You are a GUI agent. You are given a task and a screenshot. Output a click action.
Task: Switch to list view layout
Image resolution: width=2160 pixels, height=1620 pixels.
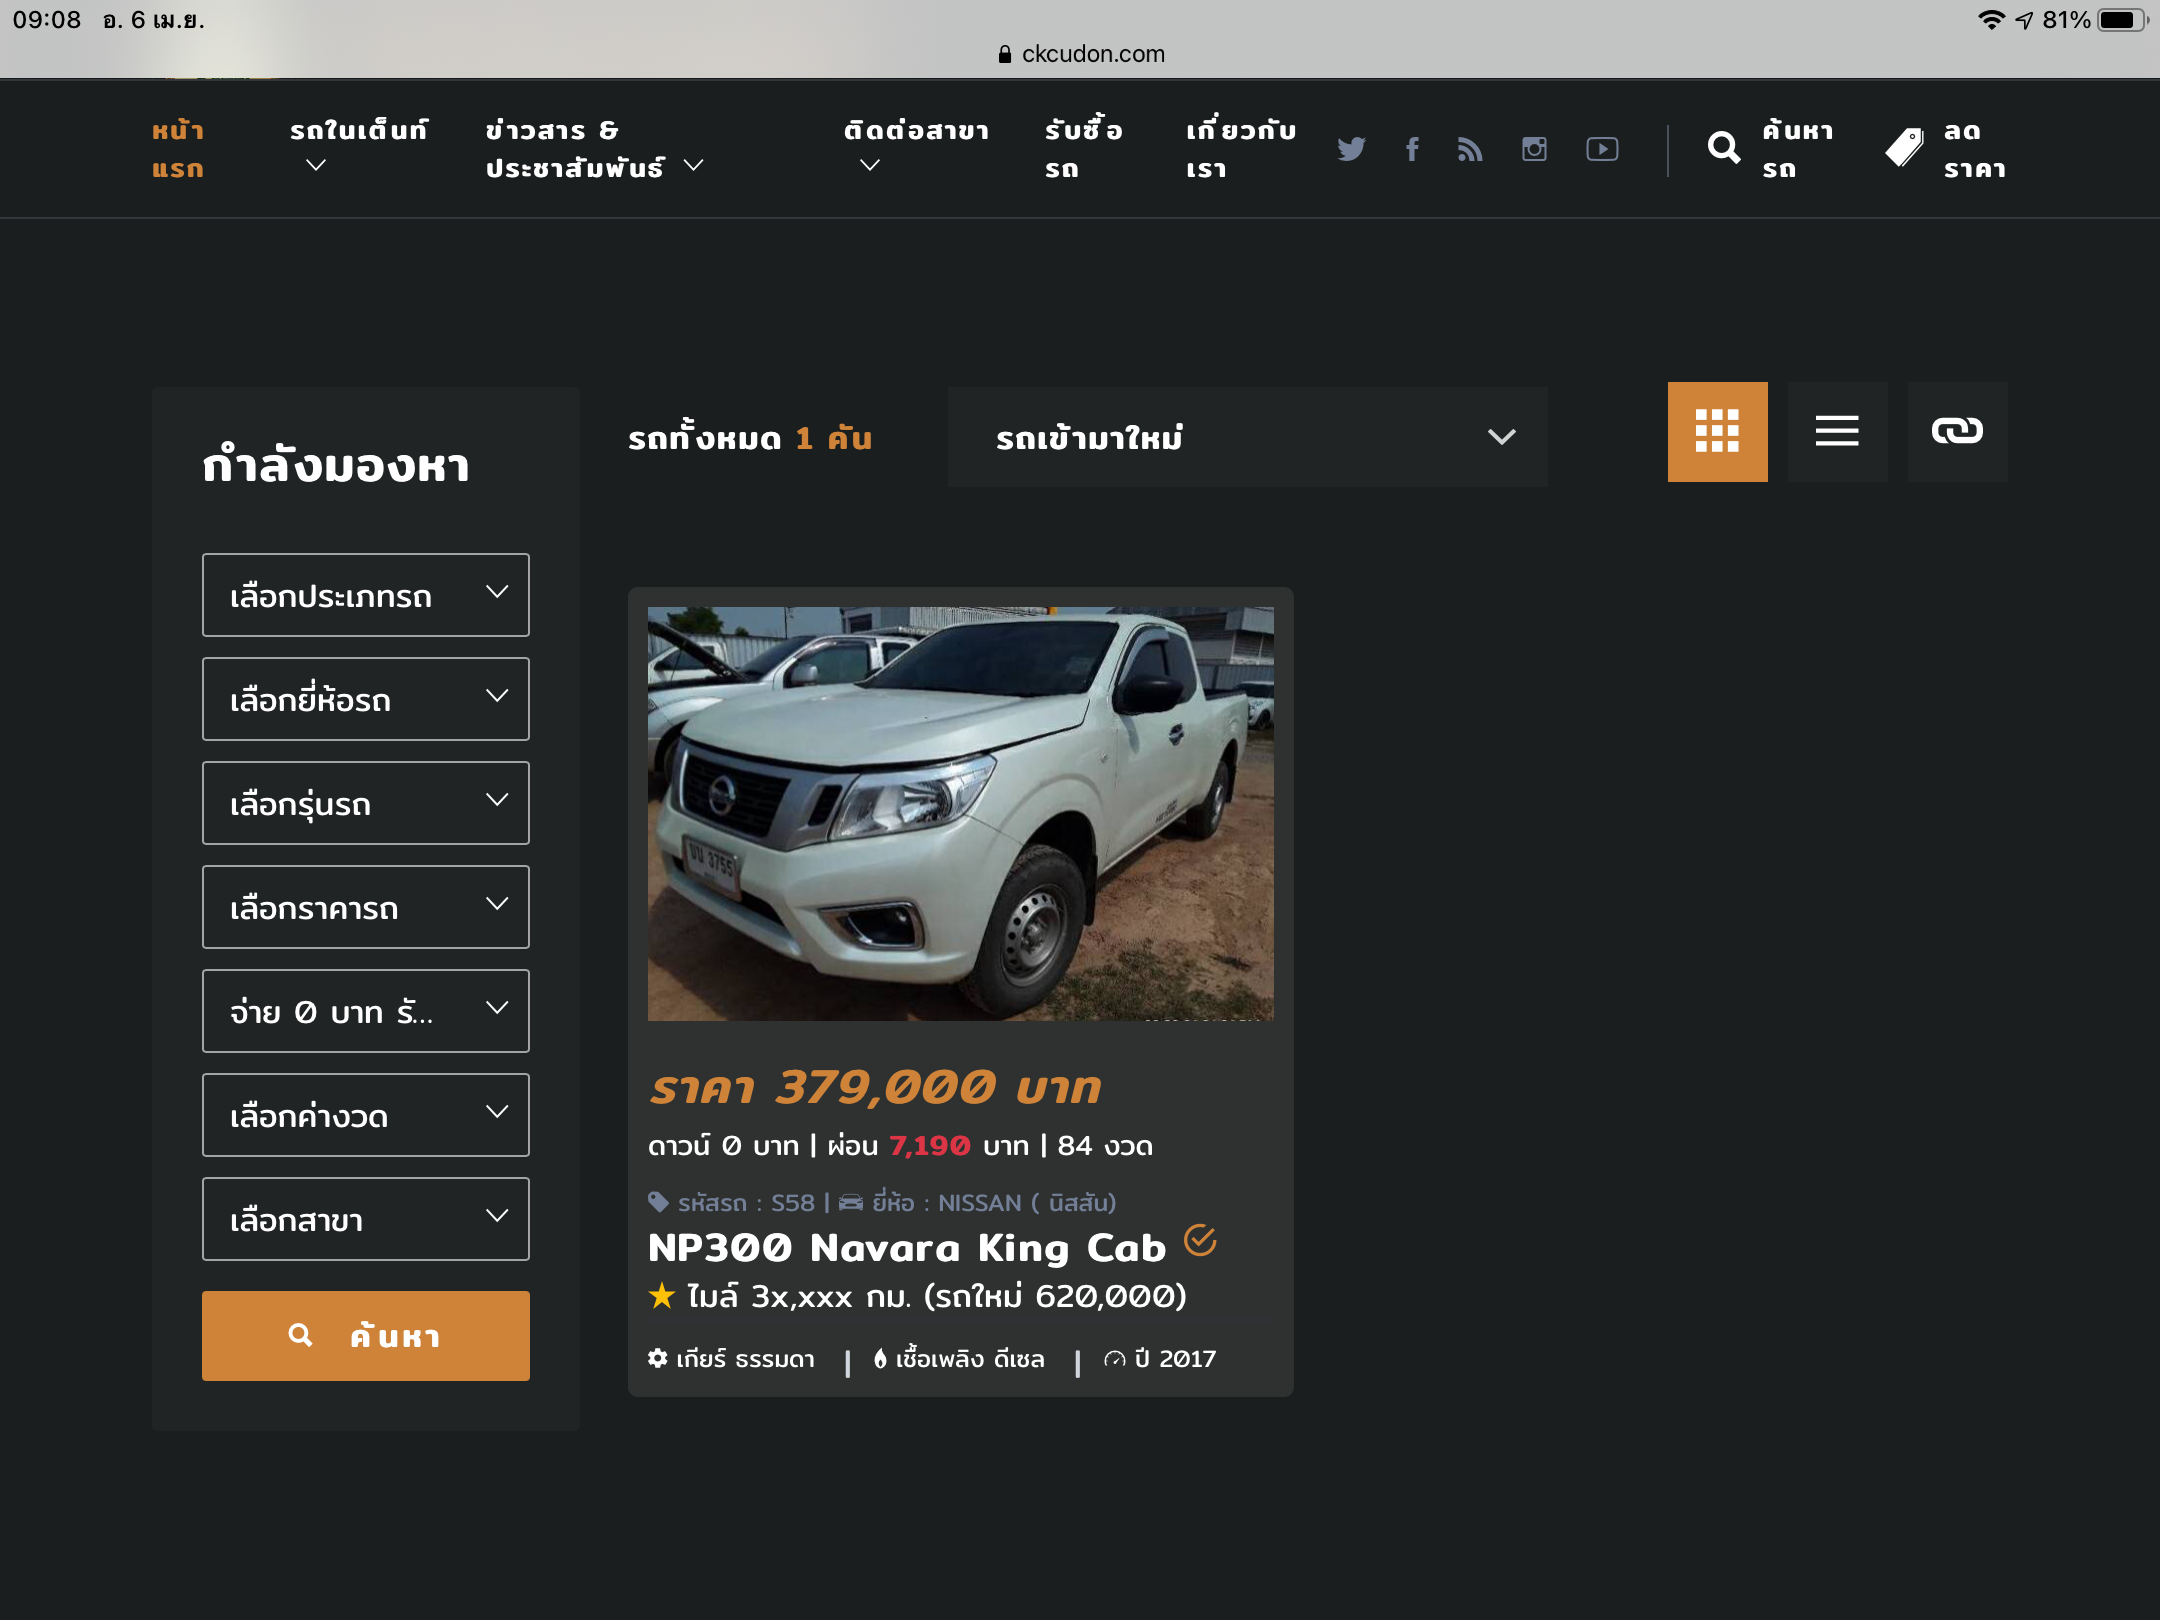[1837, 432]
